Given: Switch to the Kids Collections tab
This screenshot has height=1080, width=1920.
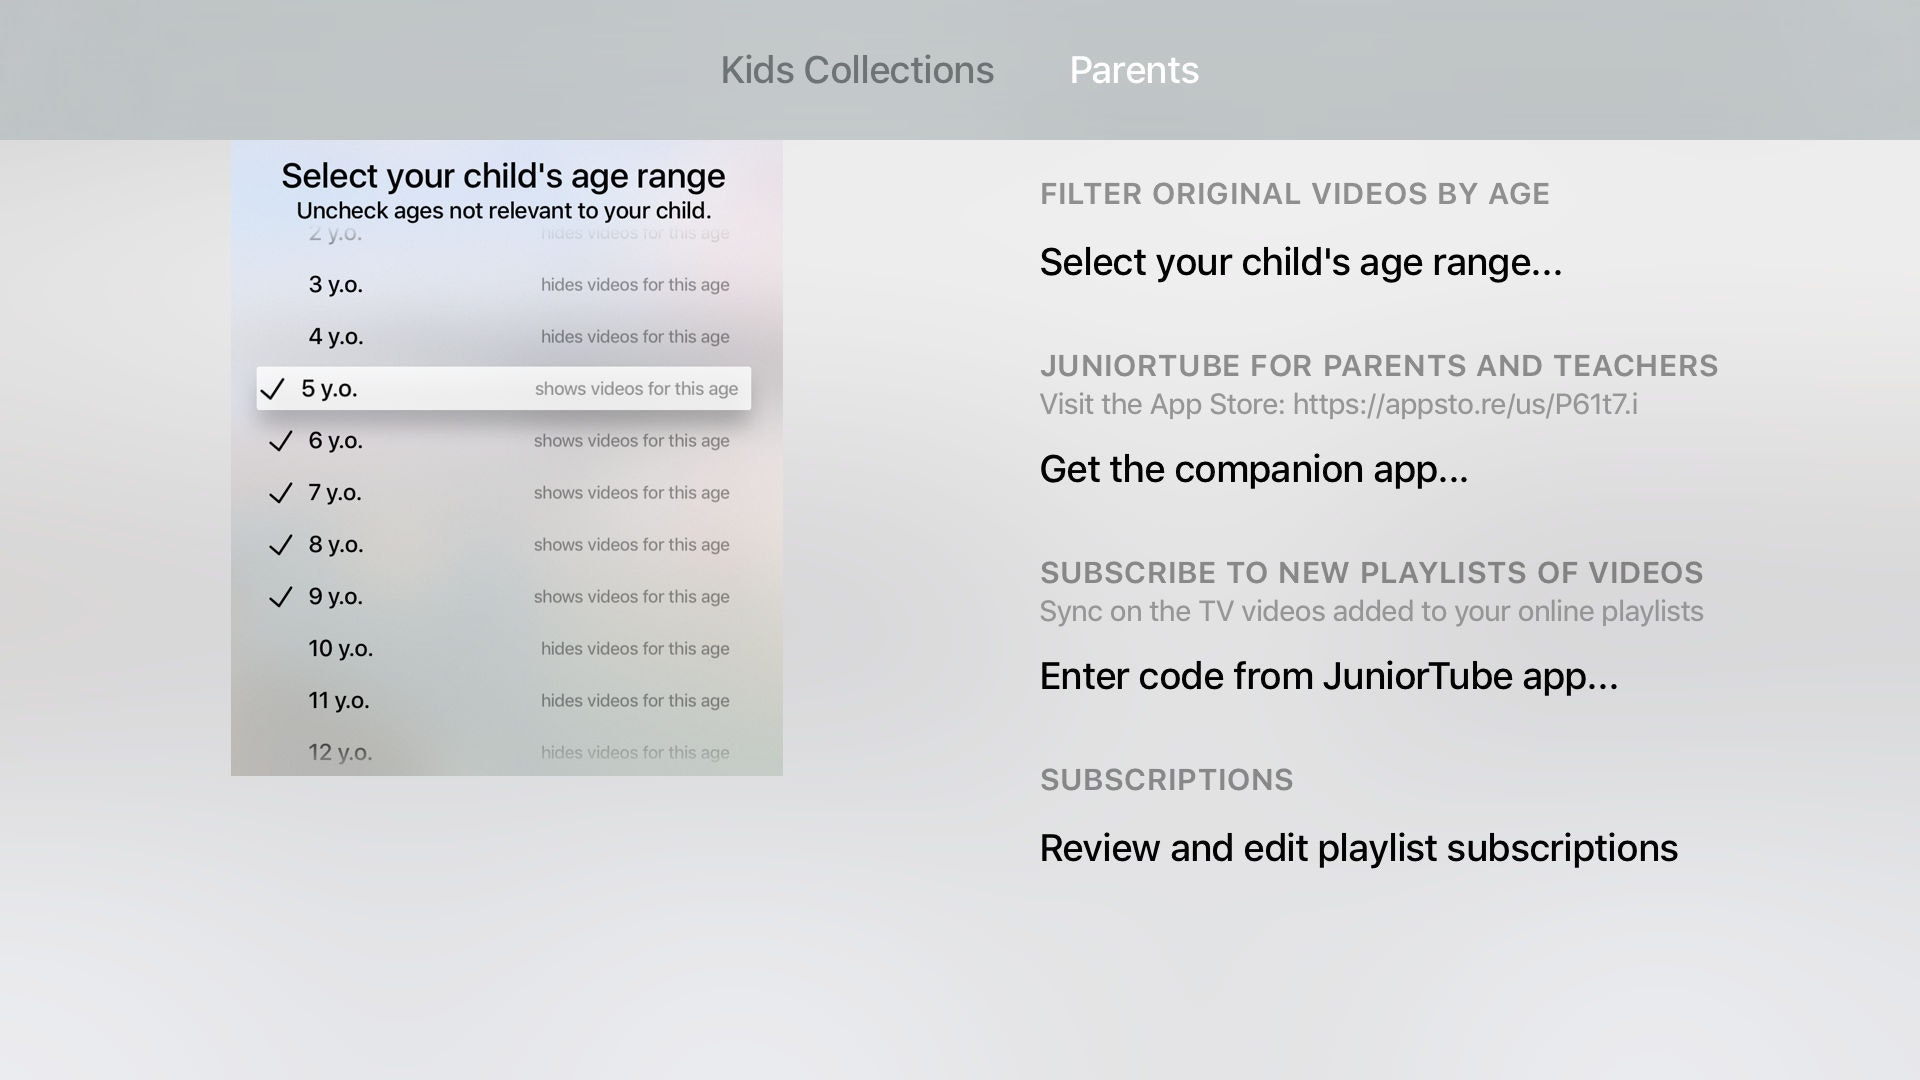Looking at the screenshot, I should [857, 70].
